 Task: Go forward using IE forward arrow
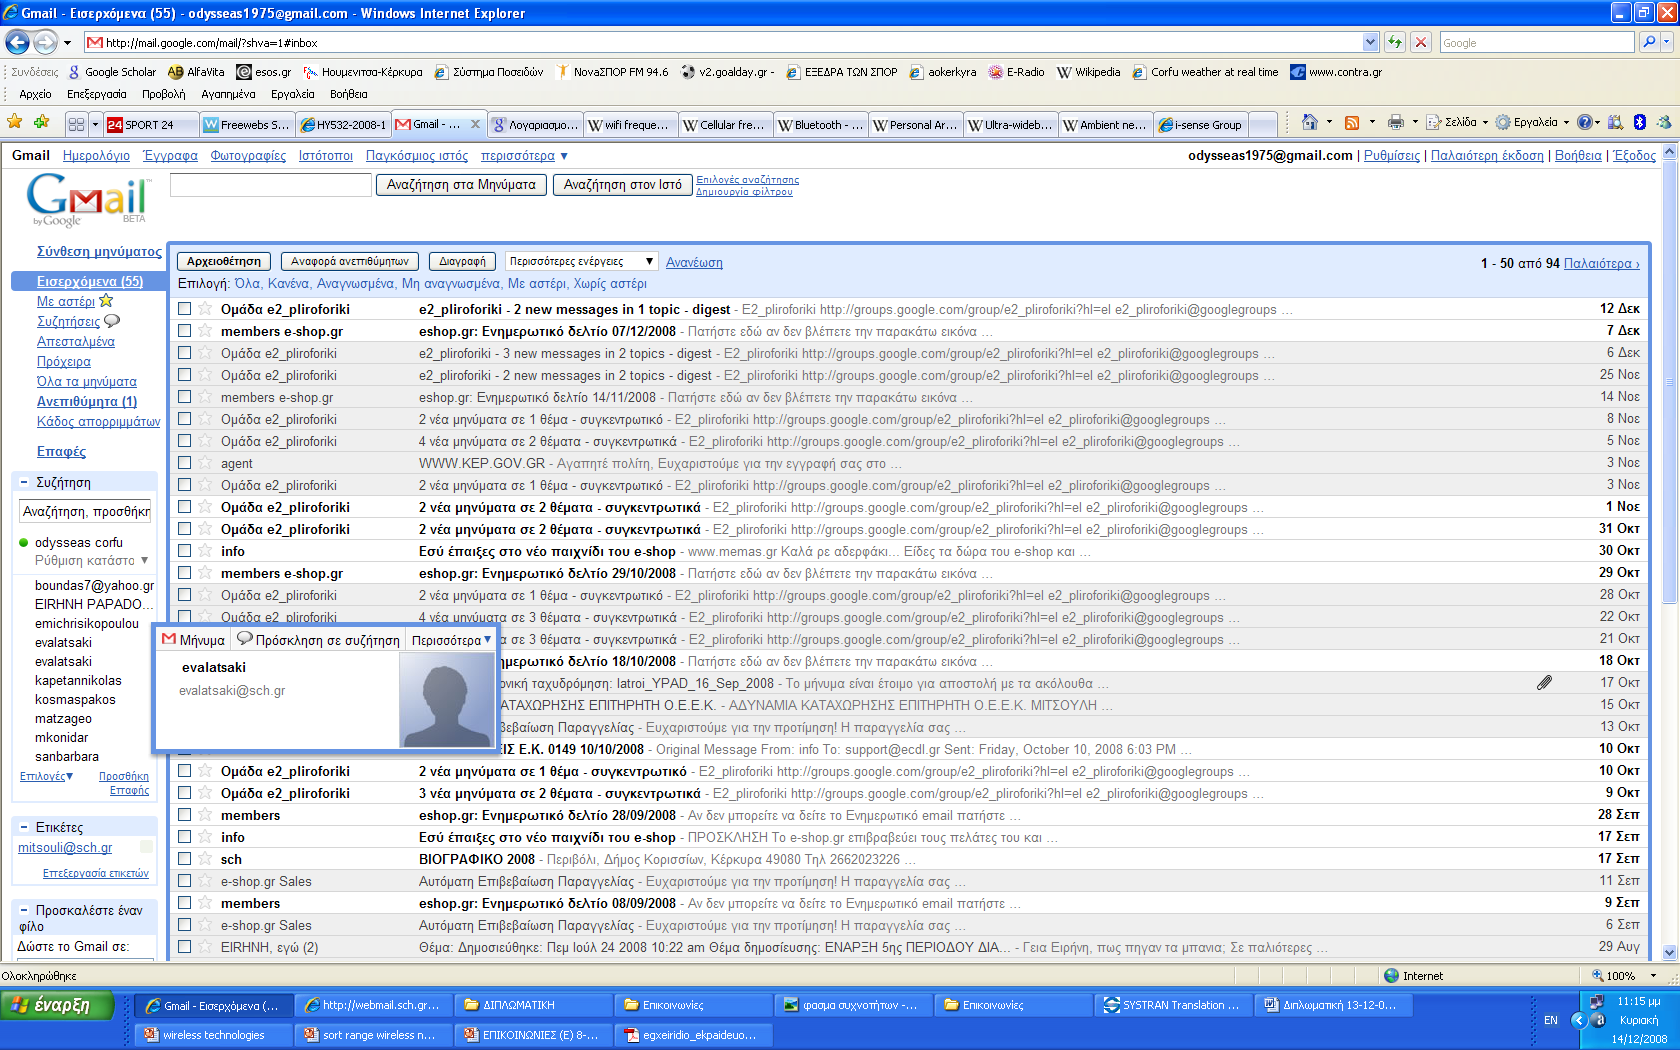[45, 42]
